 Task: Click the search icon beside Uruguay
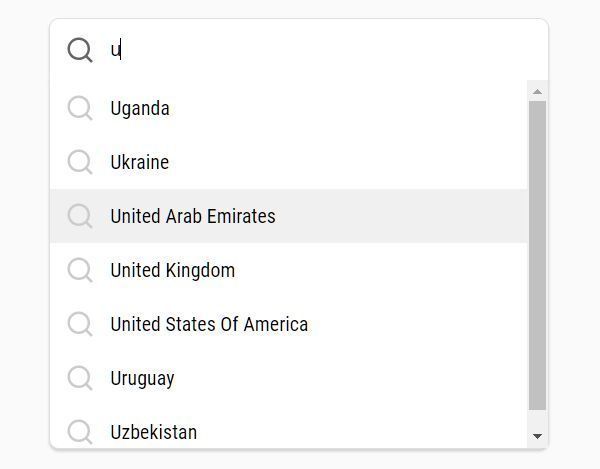(x=80, y=378)
